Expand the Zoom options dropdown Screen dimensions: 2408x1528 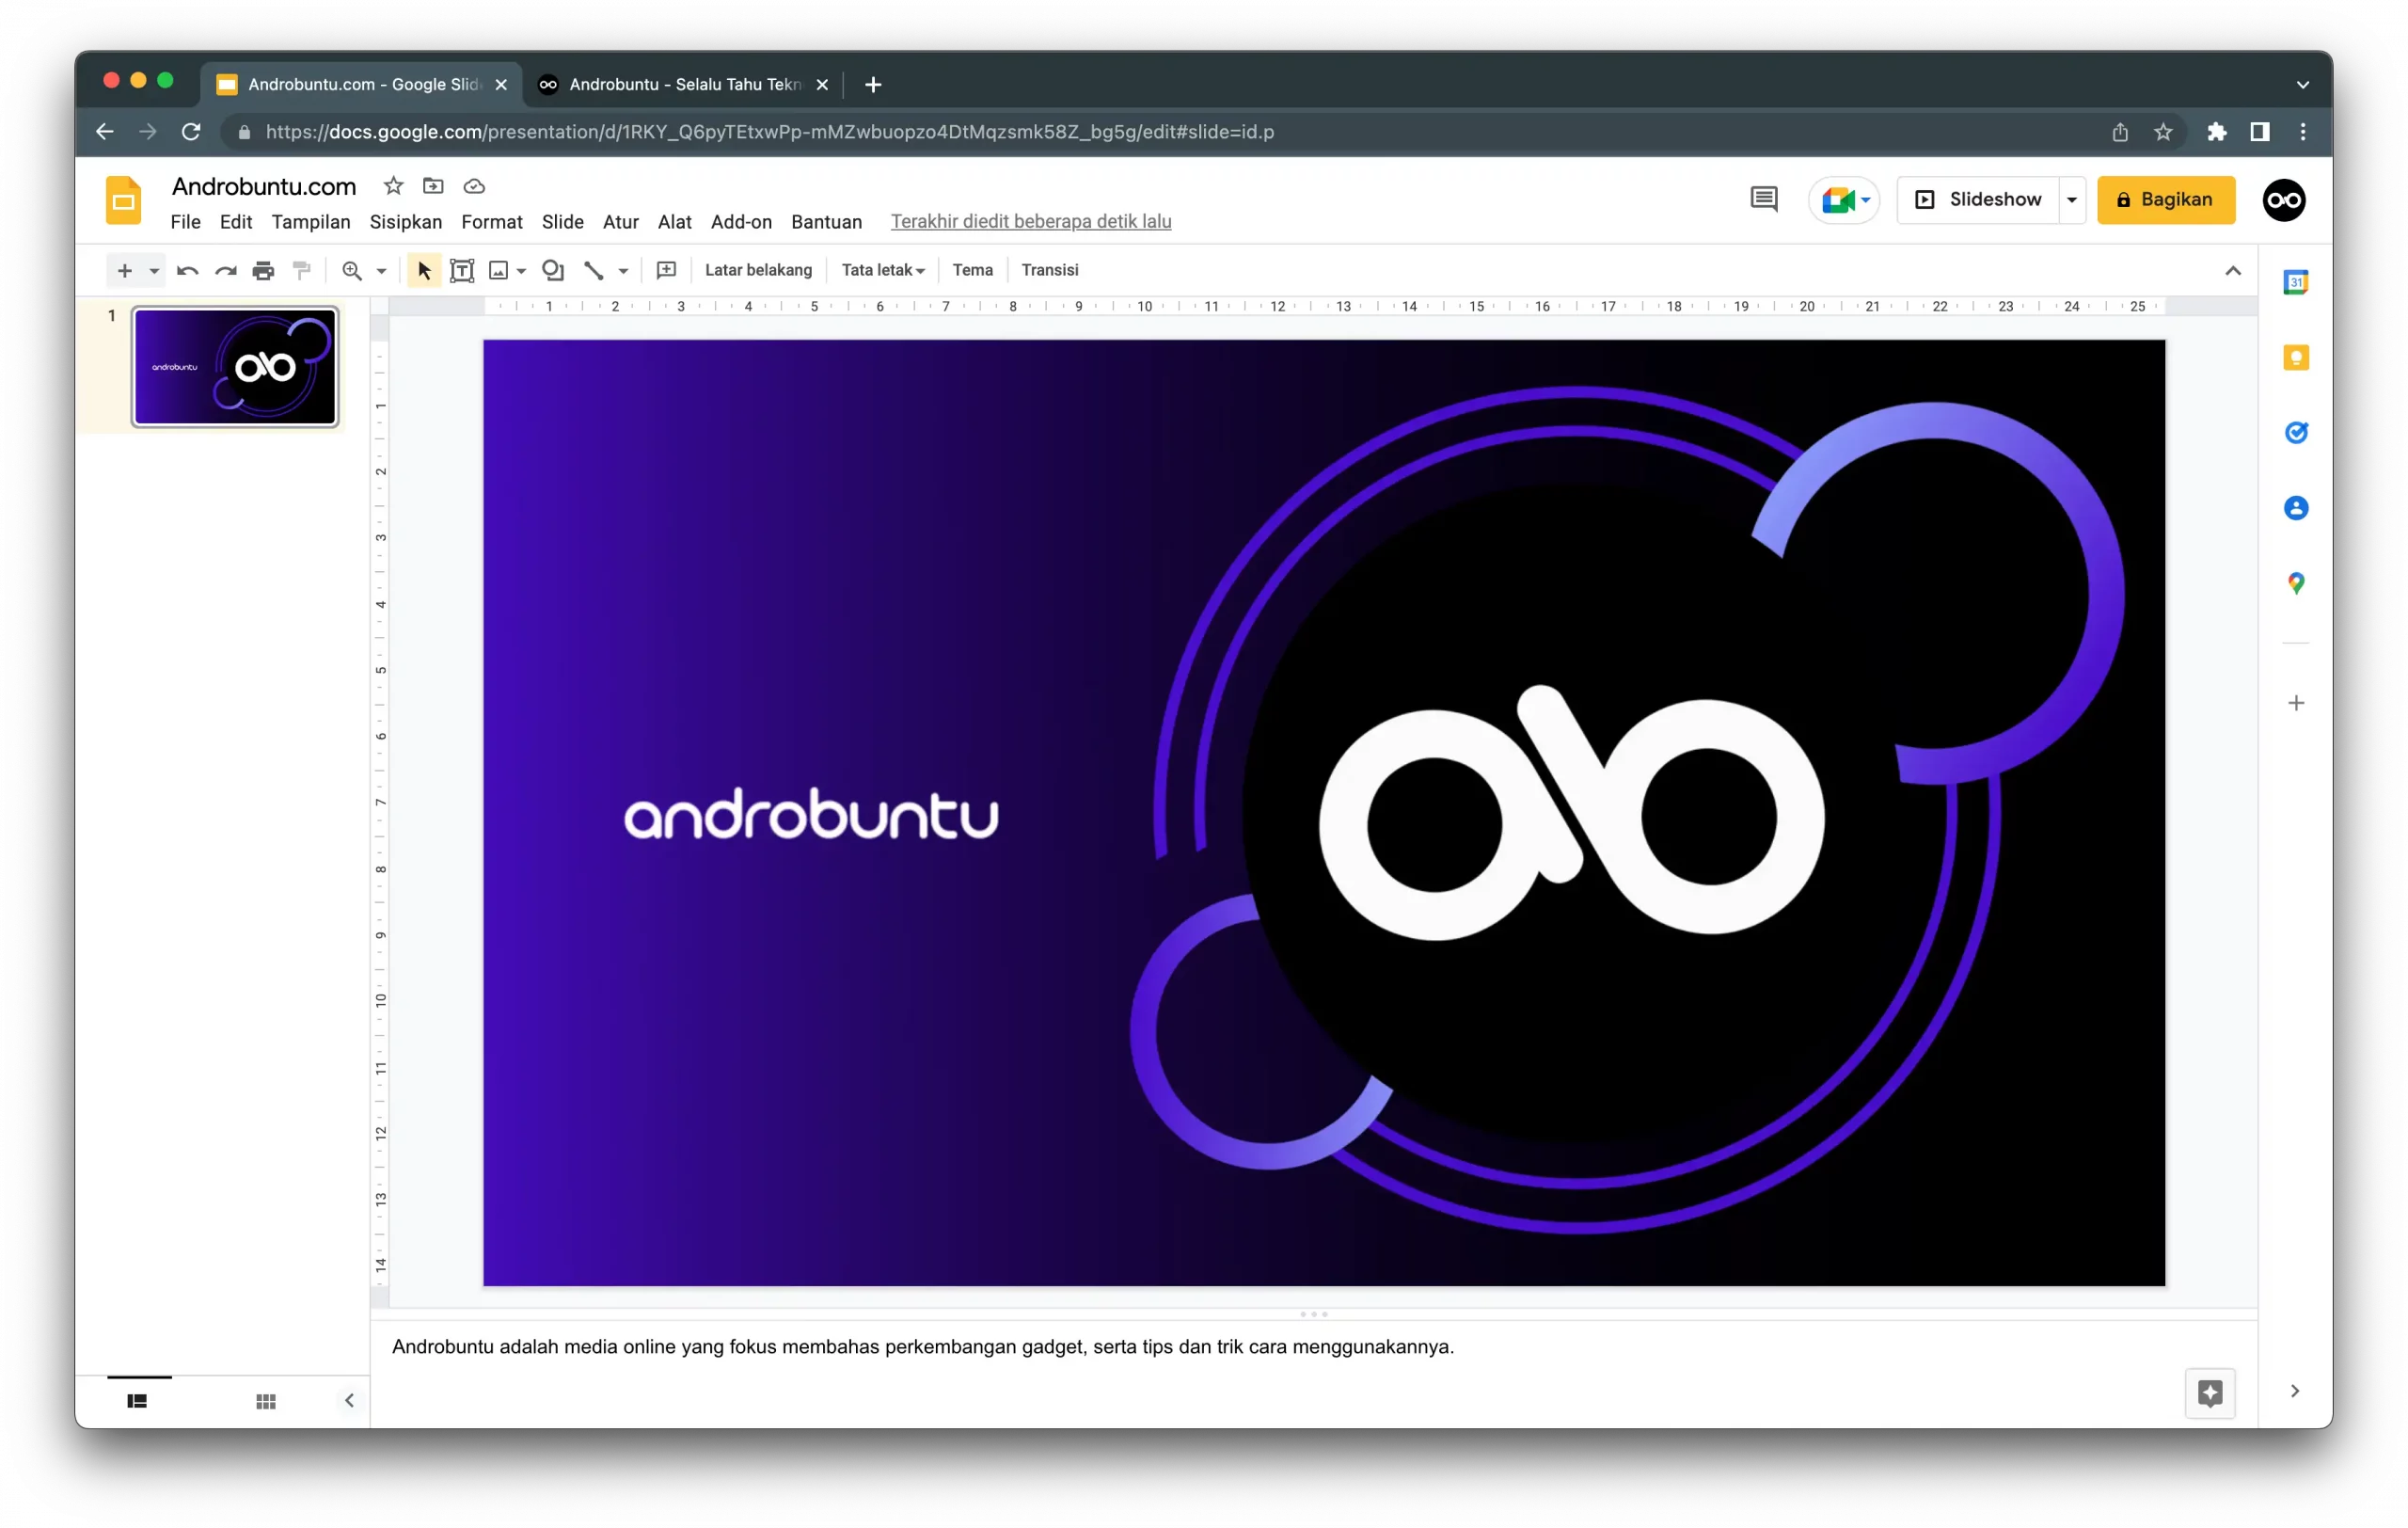(x=380, y=270)
